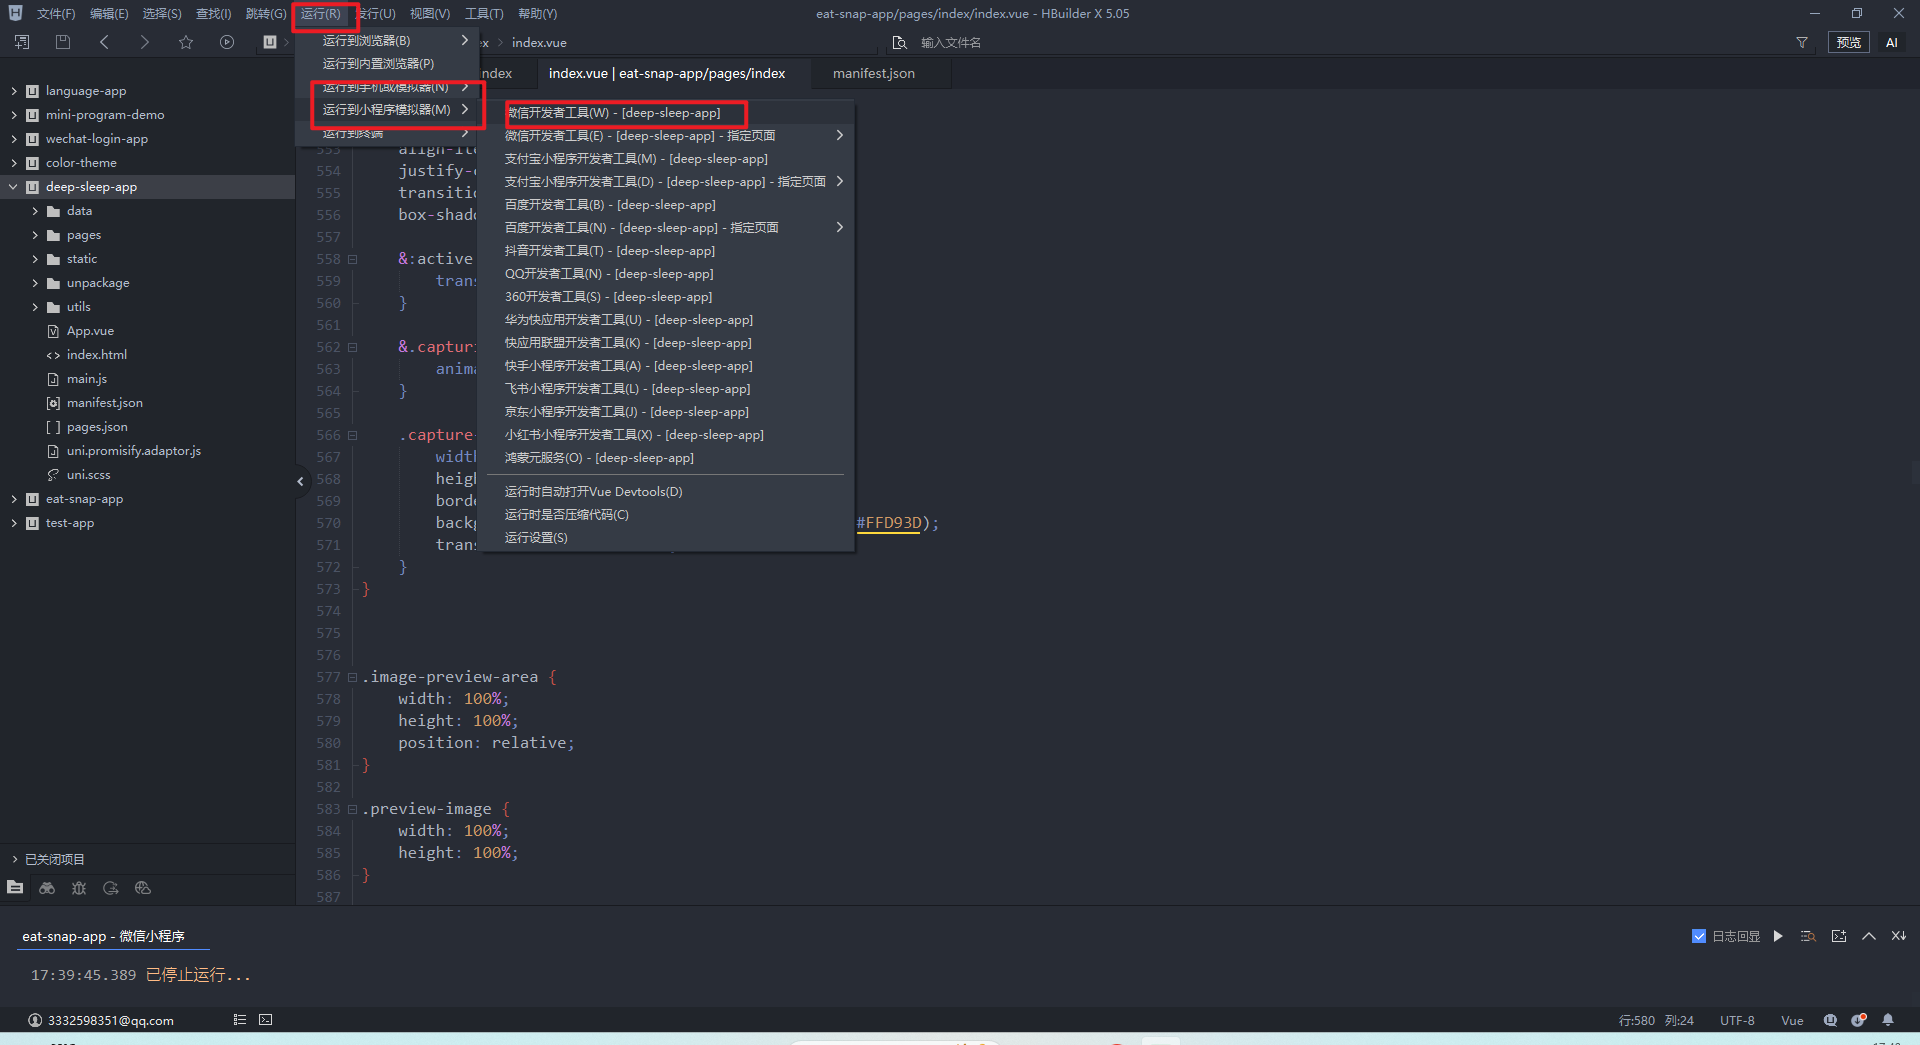Collapse console with the up chevron
1920x1045 pixels.
tap(1868, 936)
